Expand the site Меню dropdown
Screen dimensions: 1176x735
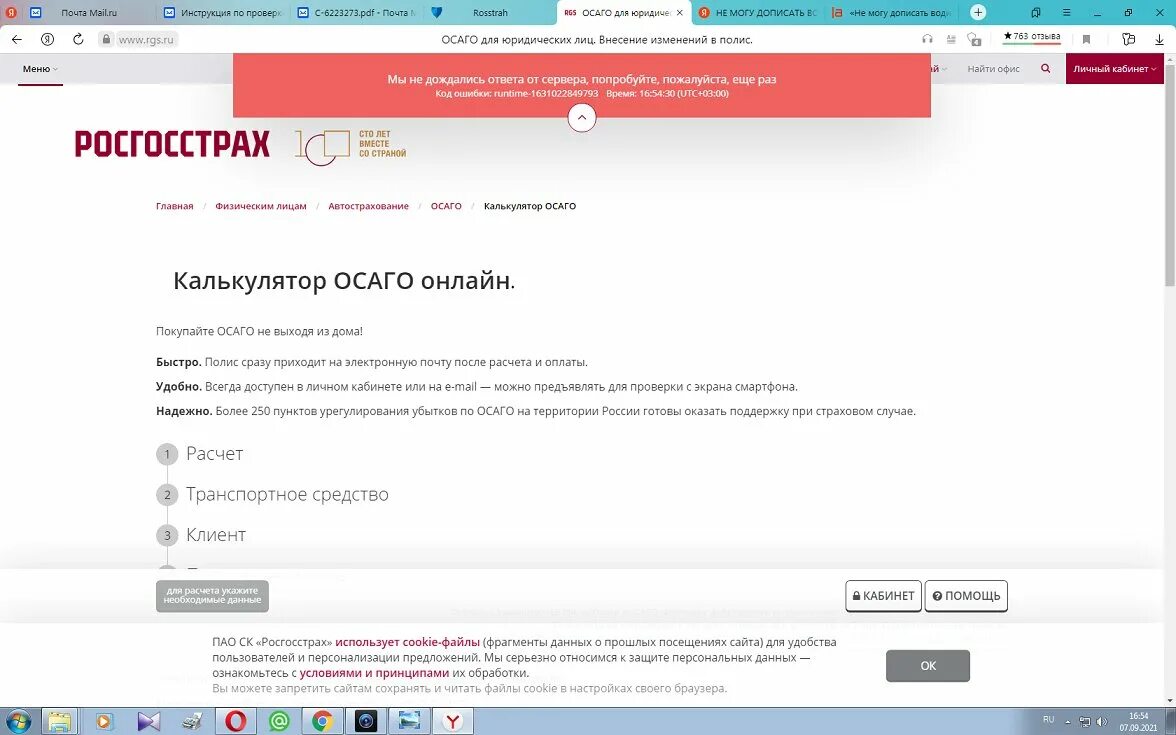coord(40,69)
